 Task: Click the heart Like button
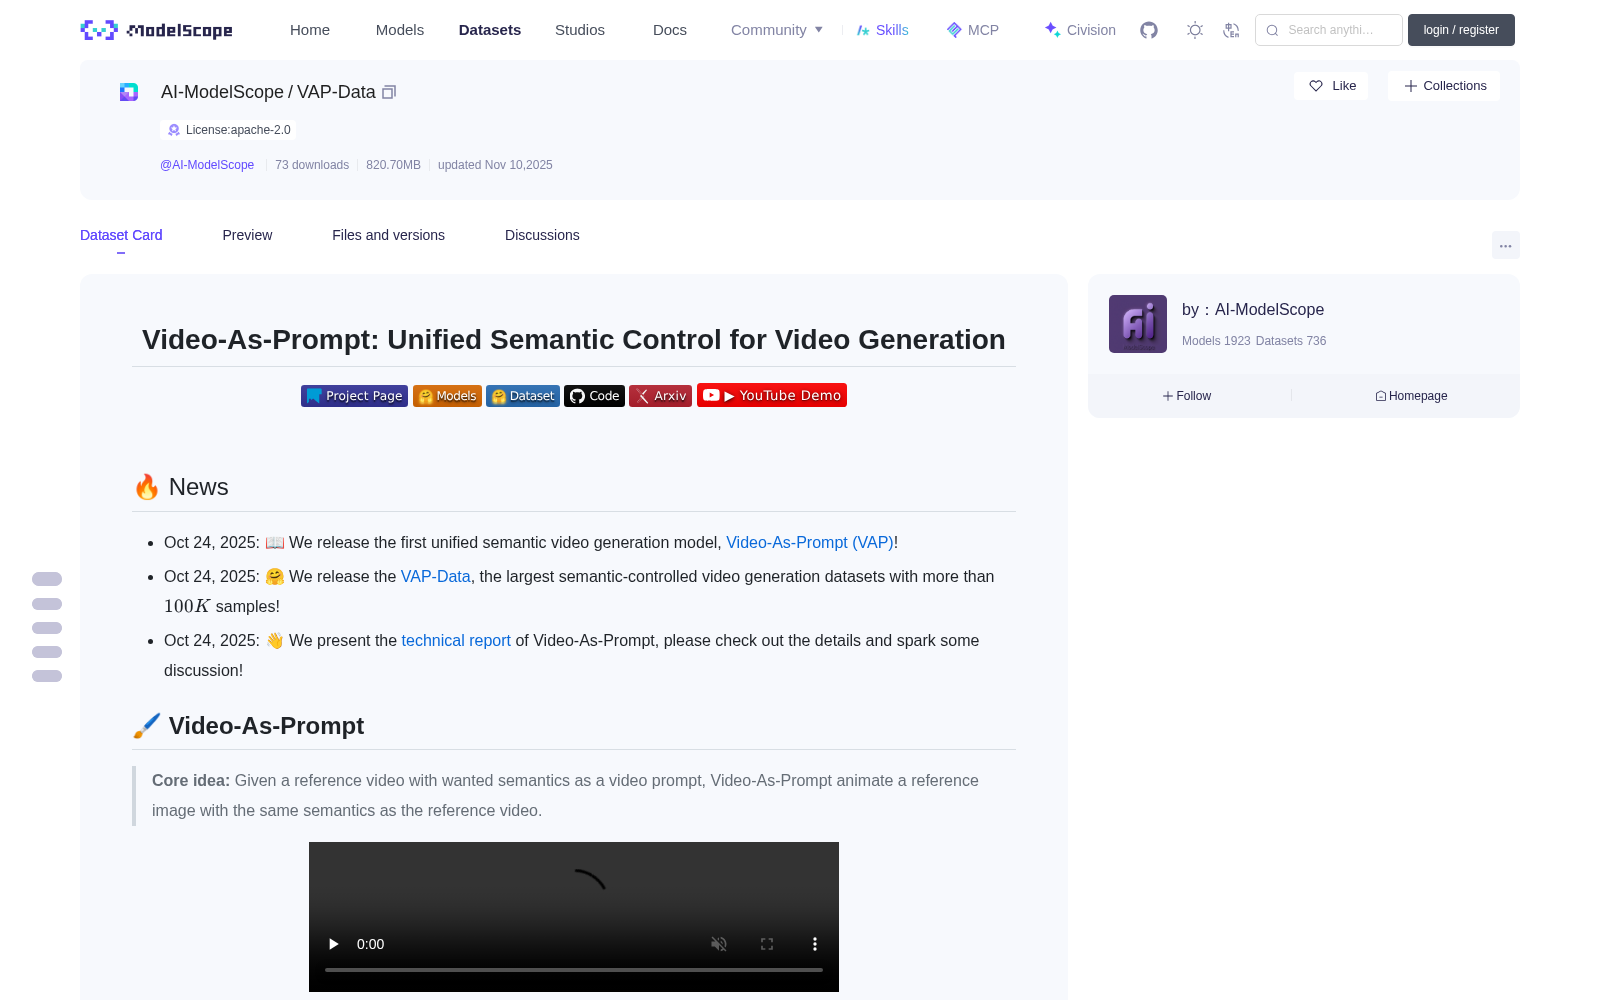pos(1331,86)
